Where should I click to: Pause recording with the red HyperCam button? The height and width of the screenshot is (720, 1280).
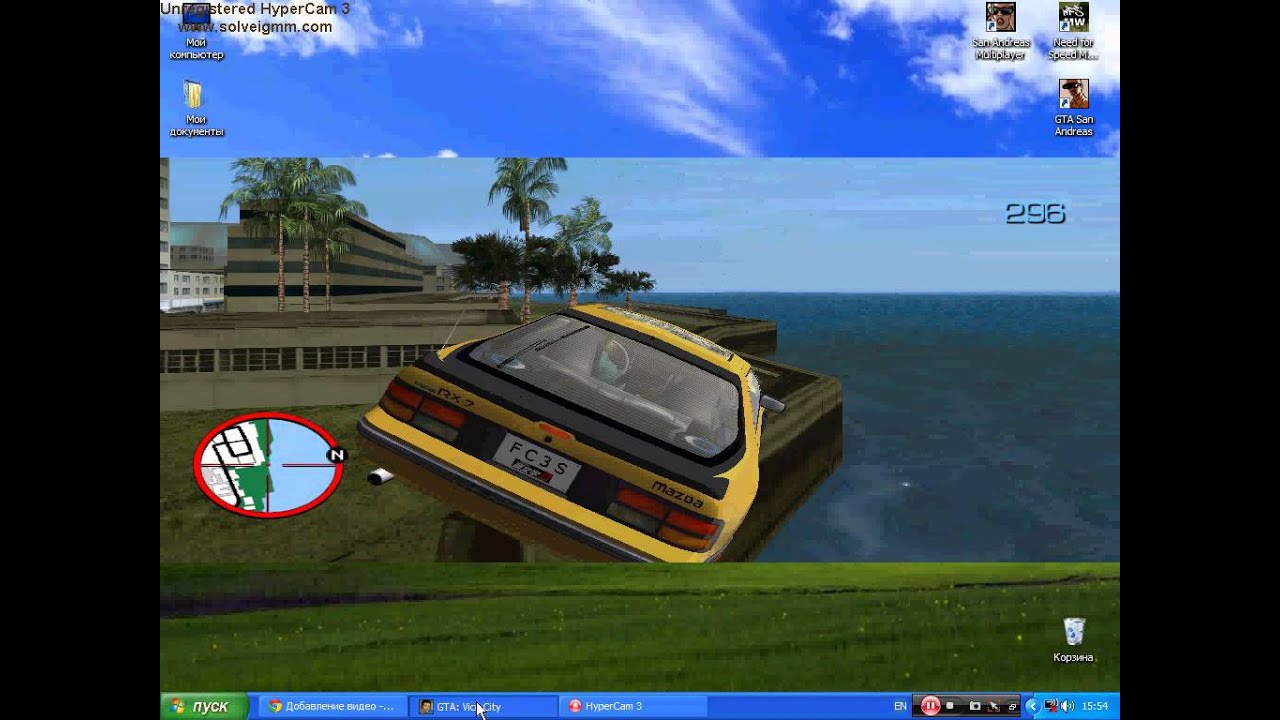coord(931,706)
